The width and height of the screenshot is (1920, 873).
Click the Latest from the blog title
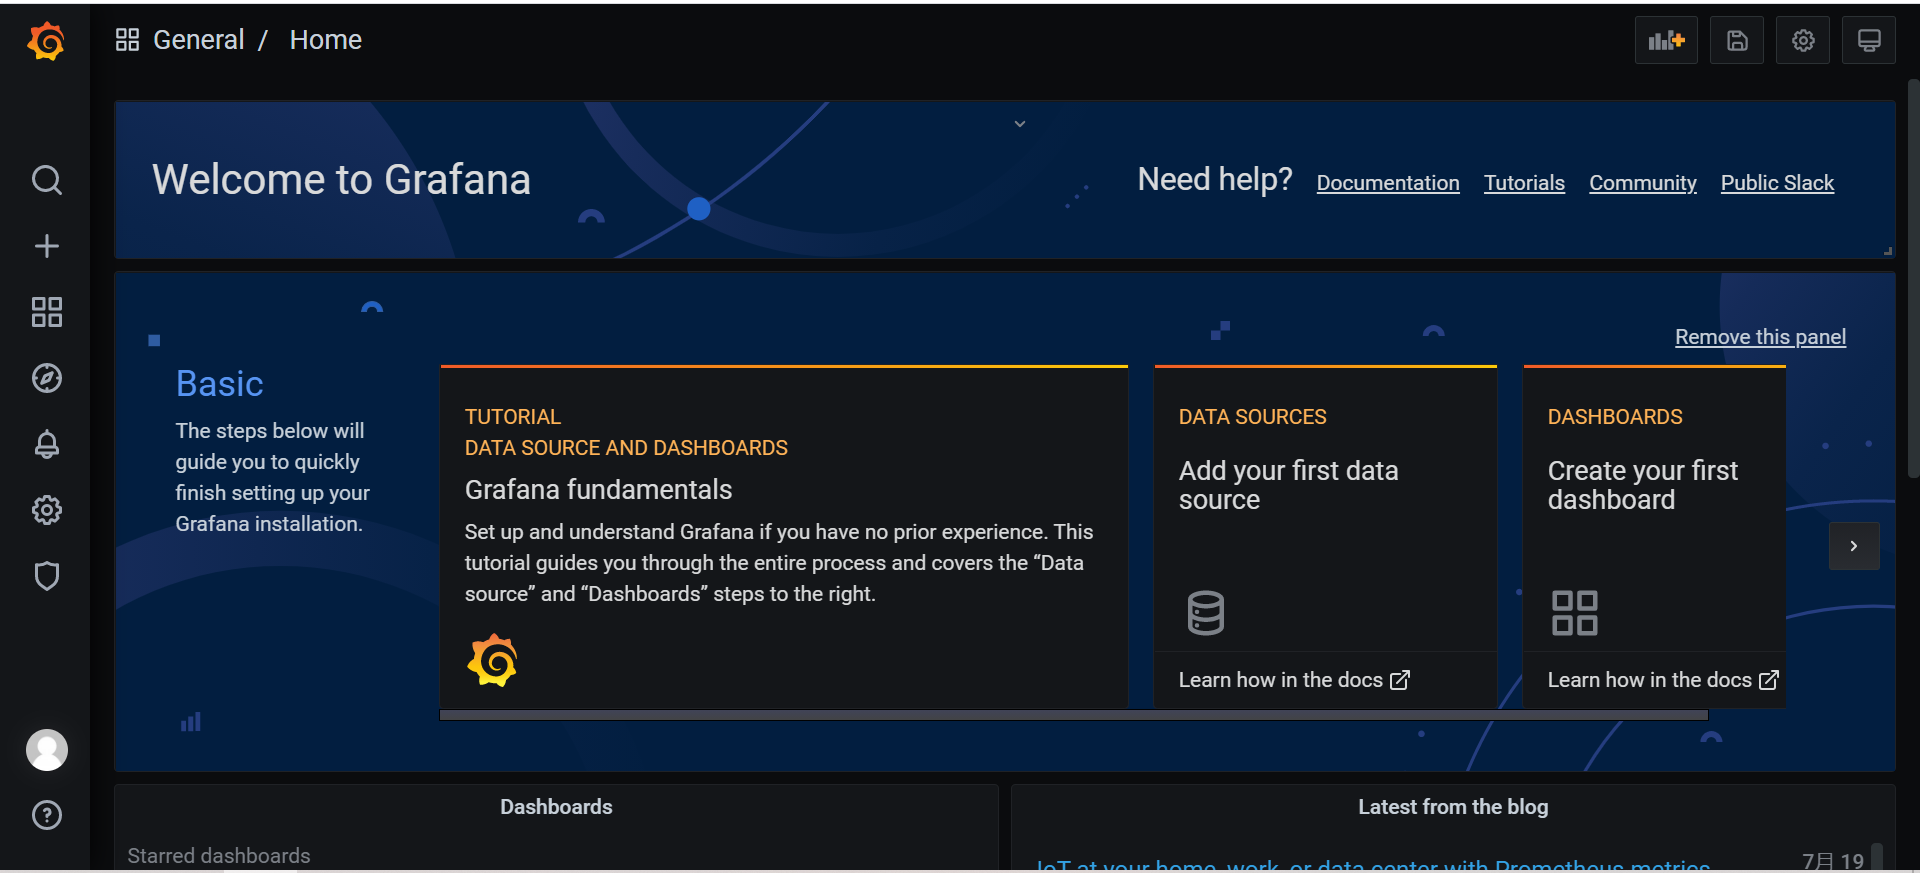1453,807
